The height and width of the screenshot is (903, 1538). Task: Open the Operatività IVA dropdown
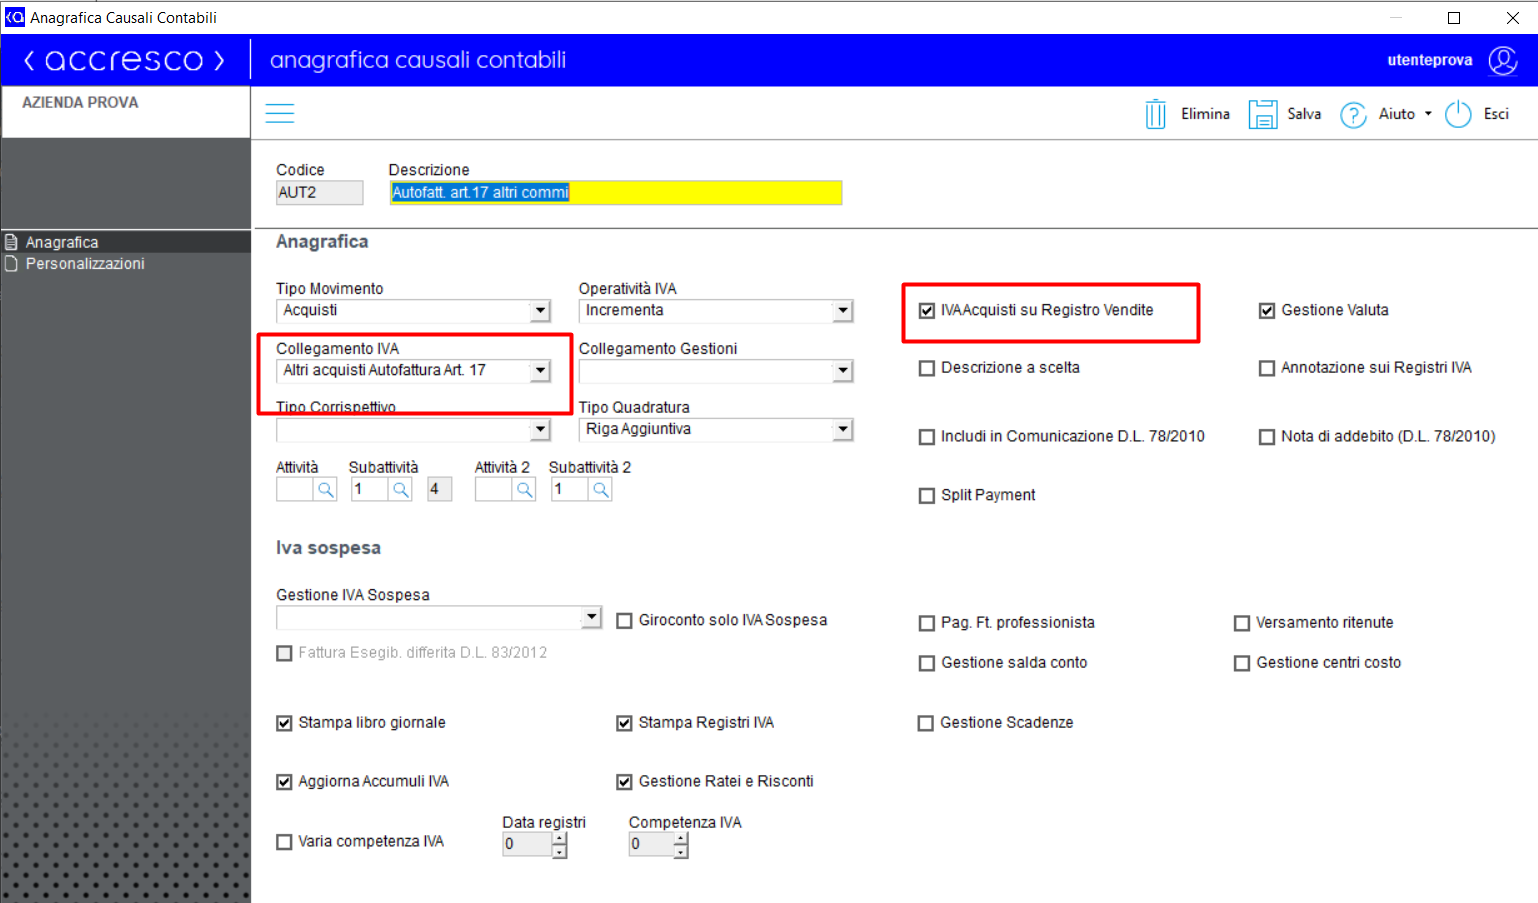843,311
